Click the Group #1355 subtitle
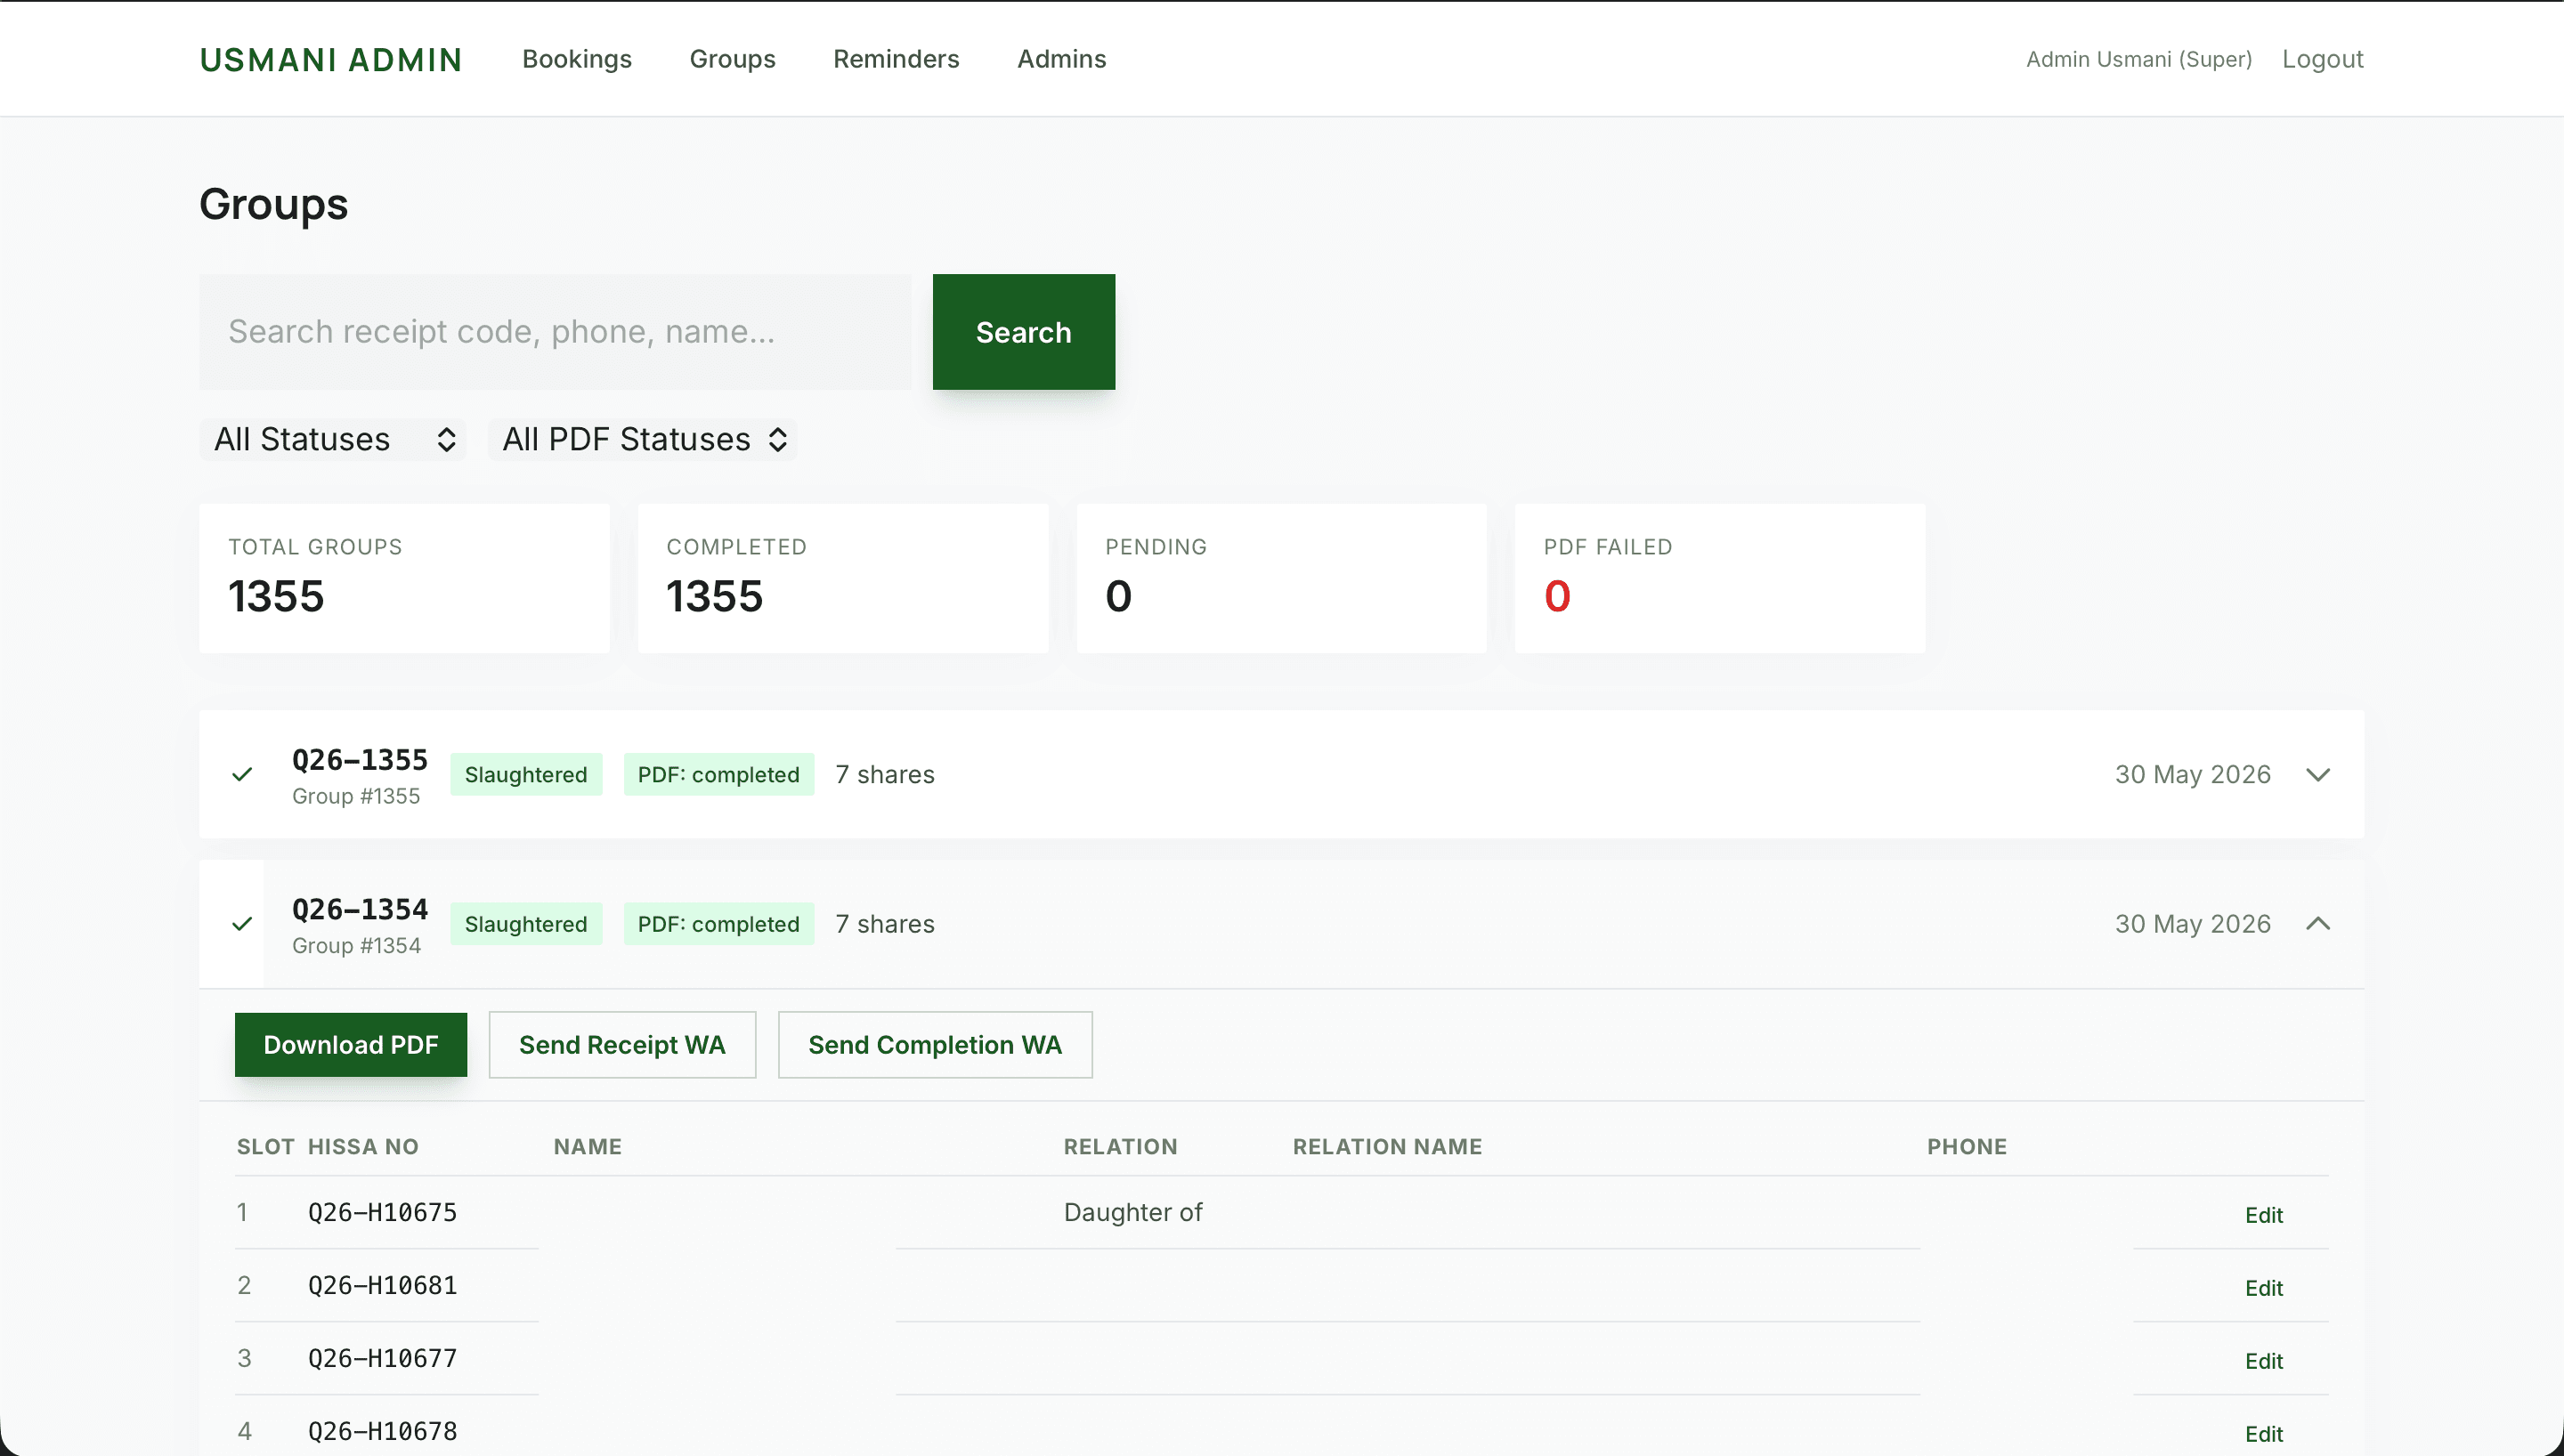Image resolution: width=2564 pixels, height=1456 pixels. (x=356, y=796)
